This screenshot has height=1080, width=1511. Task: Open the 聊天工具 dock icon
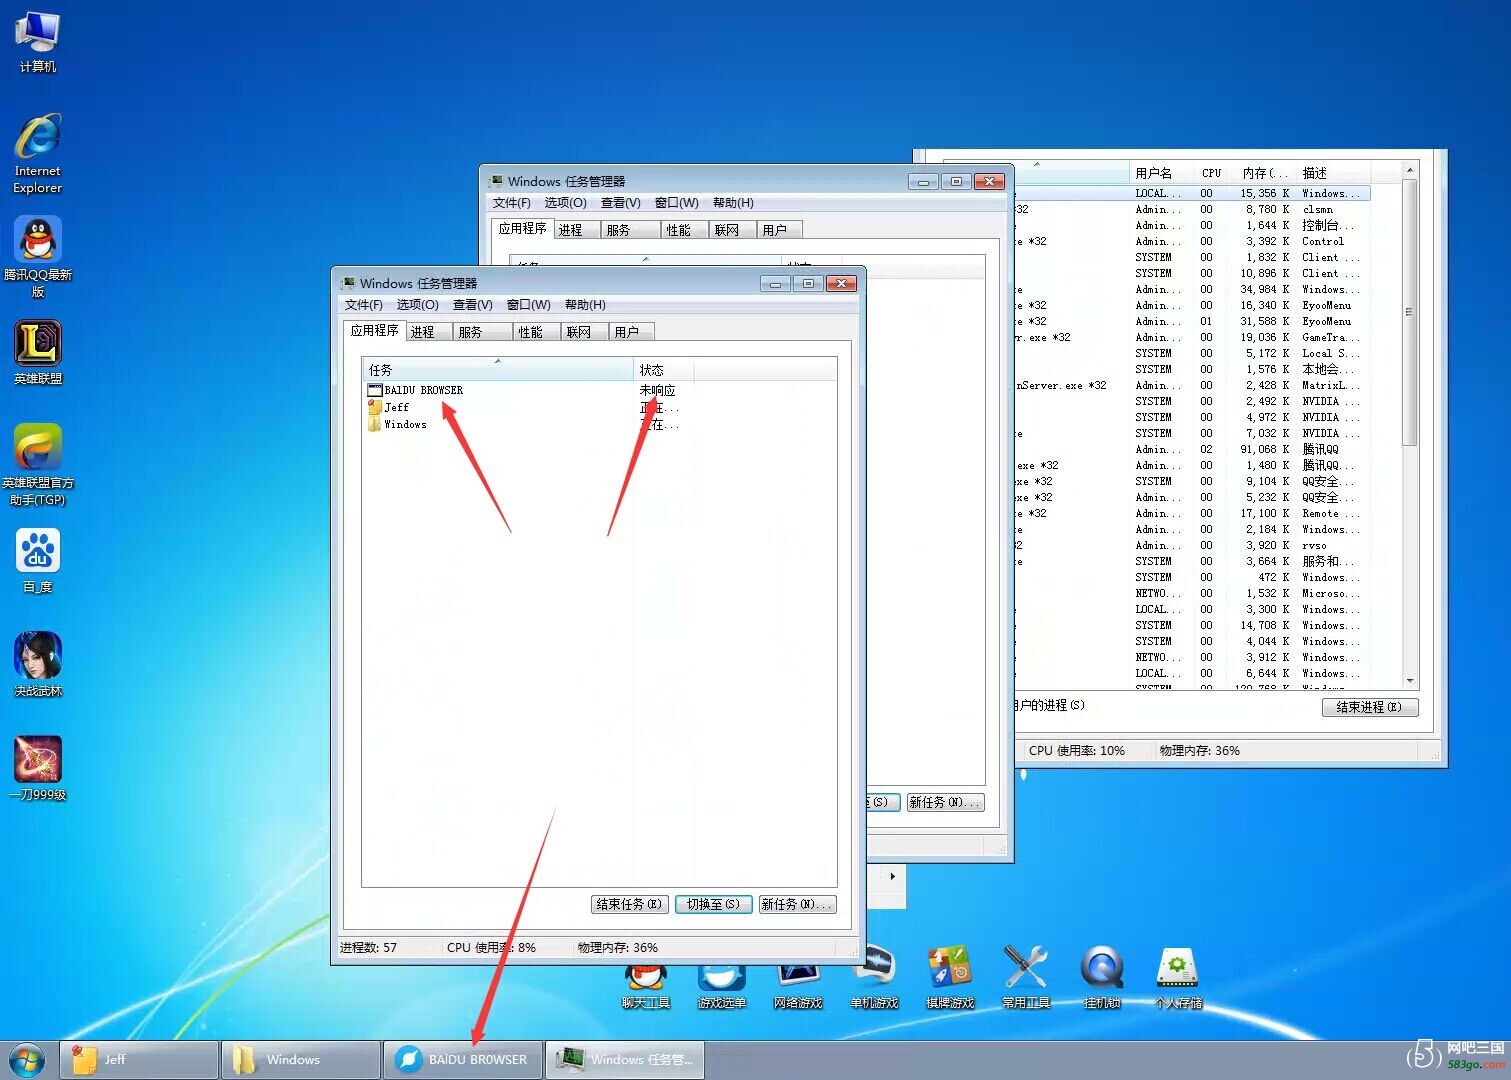pos(646,985)
